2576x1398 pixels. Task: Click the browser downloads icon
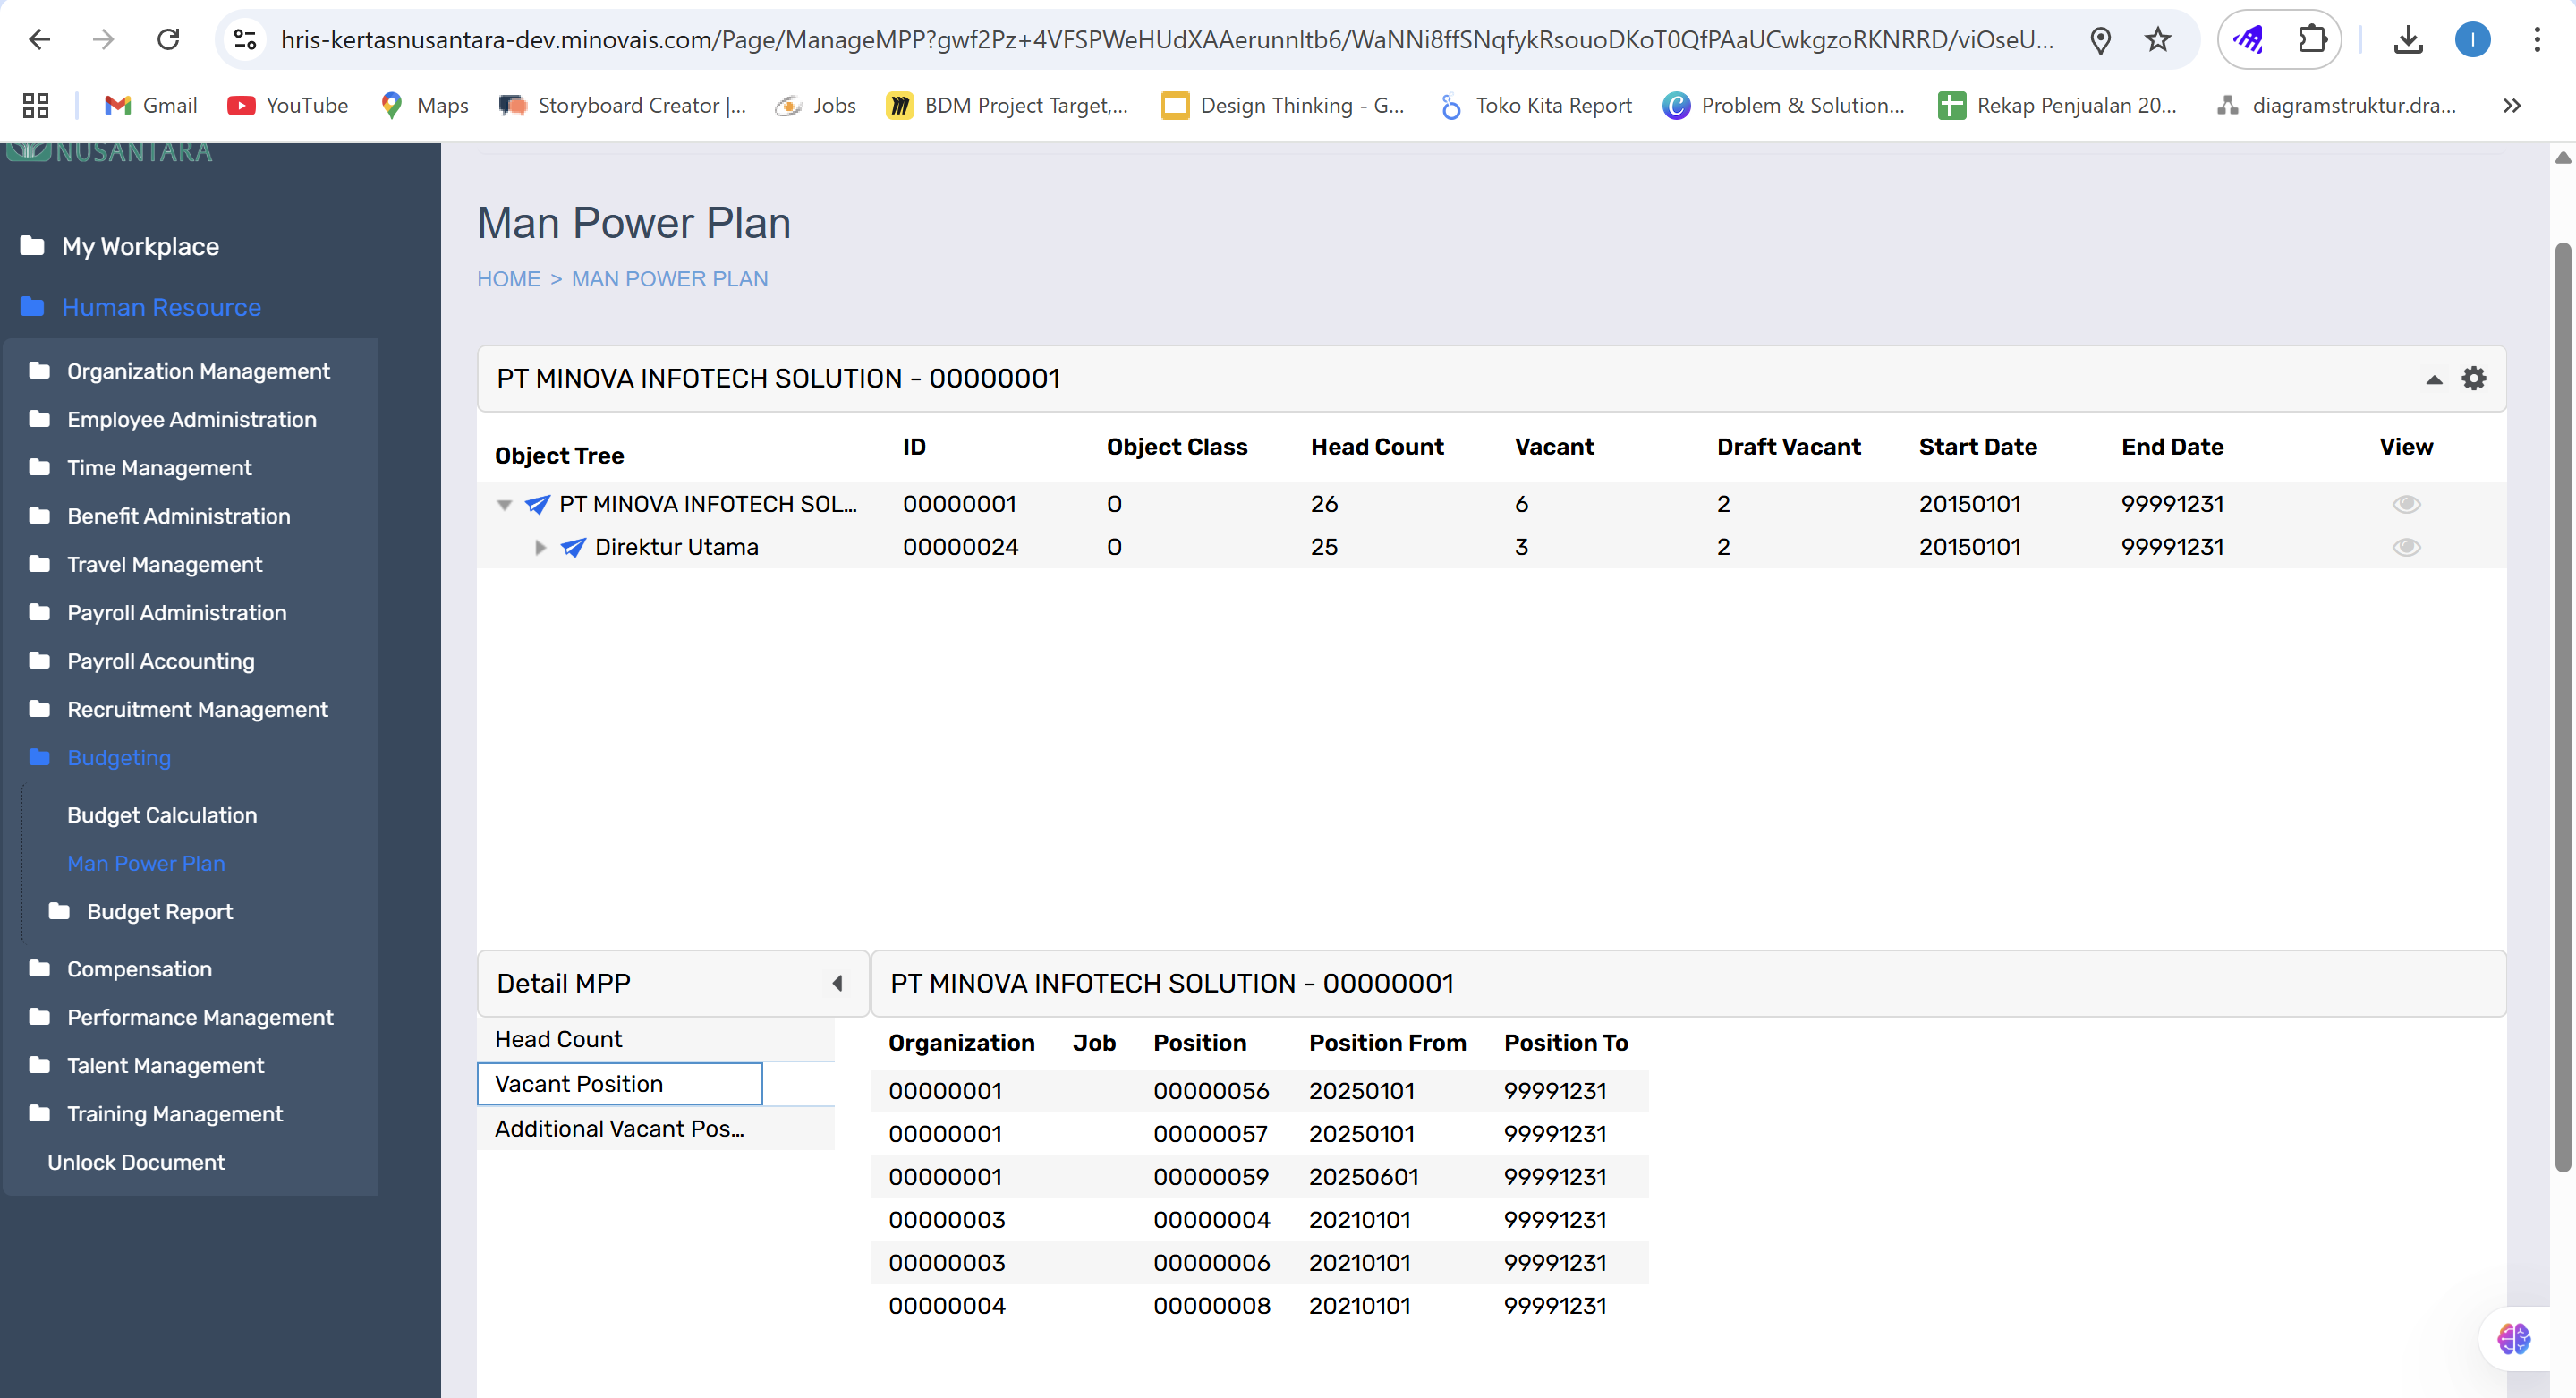click(2408, 40)
